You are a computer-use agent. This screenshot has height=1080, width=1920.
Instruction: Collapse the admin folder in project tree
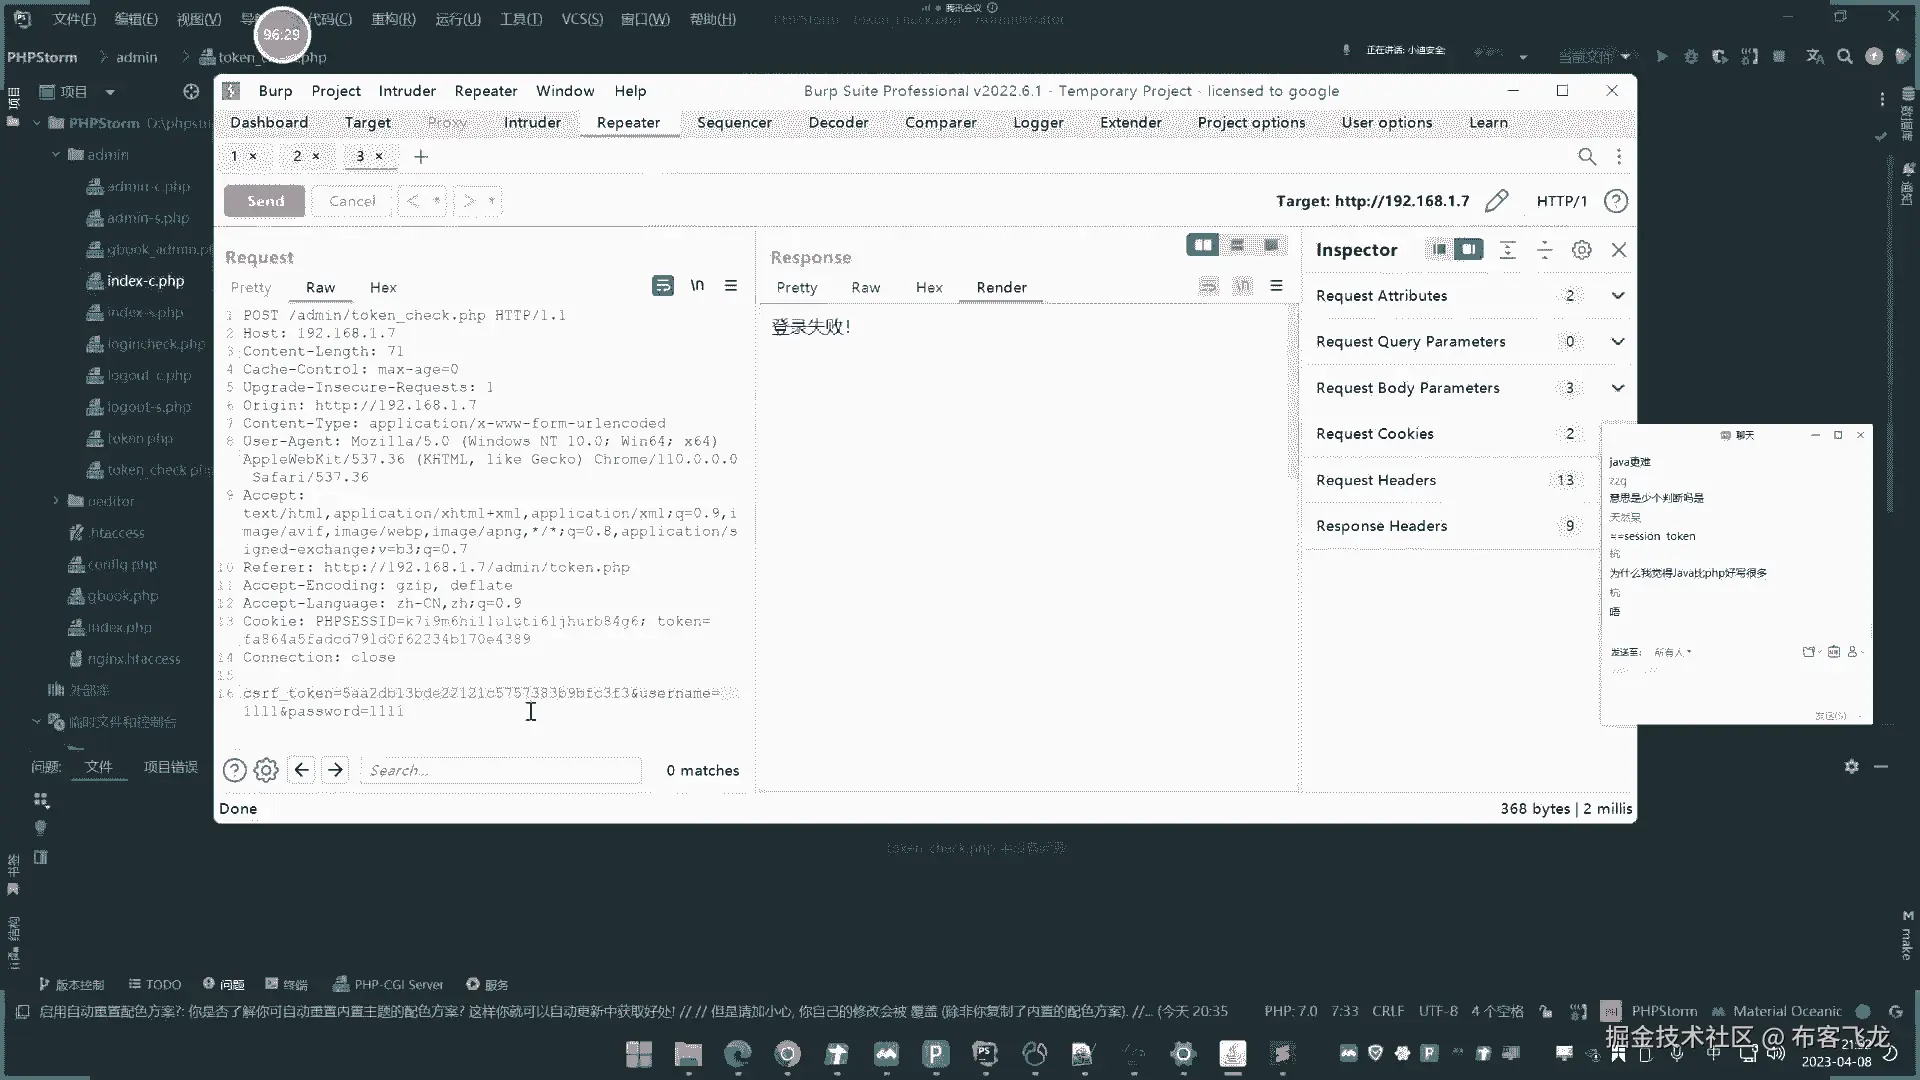click(x=56, y=155)
